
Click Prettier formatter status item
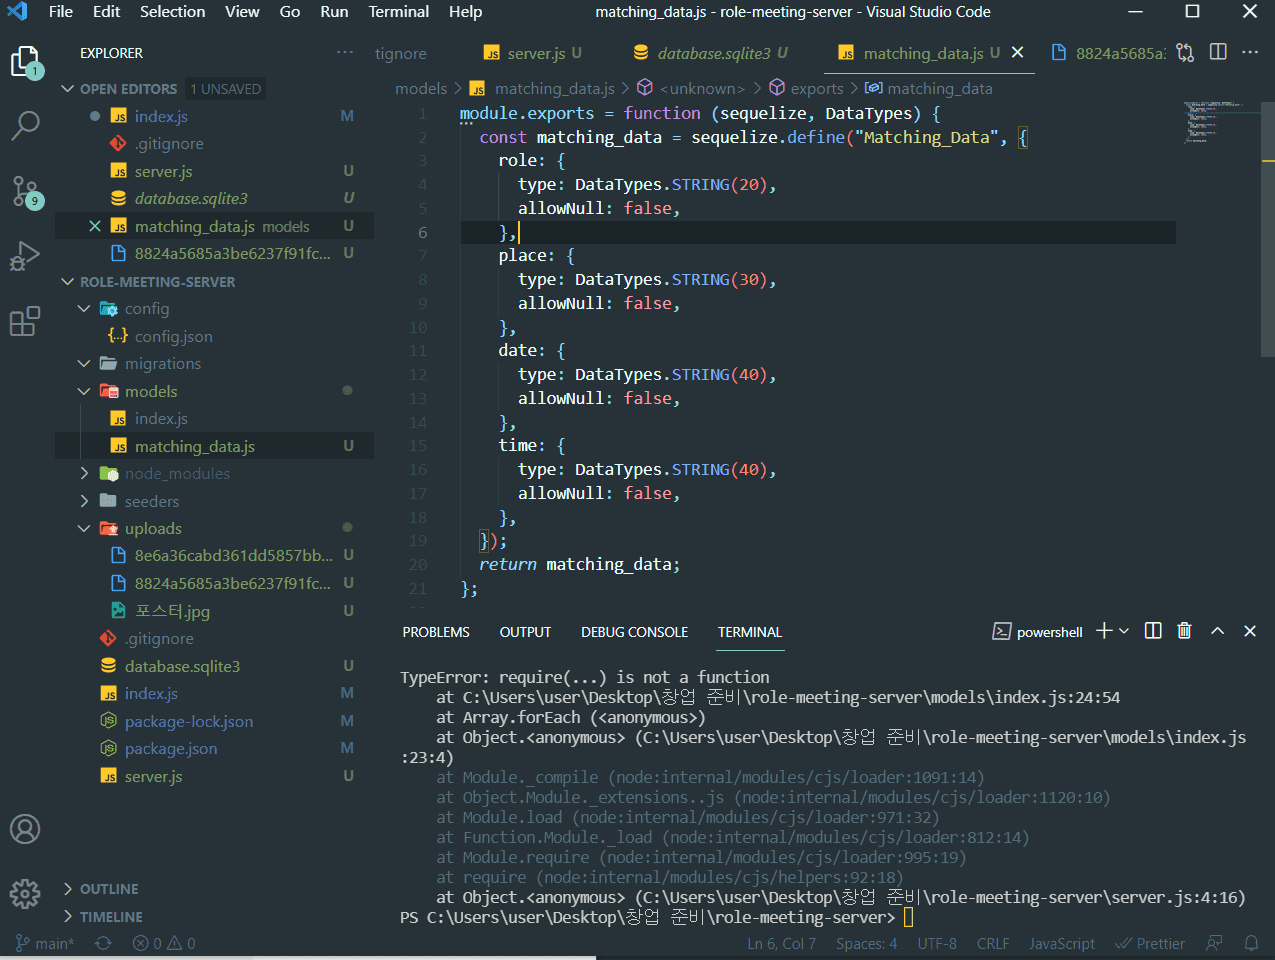point(1150,943)
